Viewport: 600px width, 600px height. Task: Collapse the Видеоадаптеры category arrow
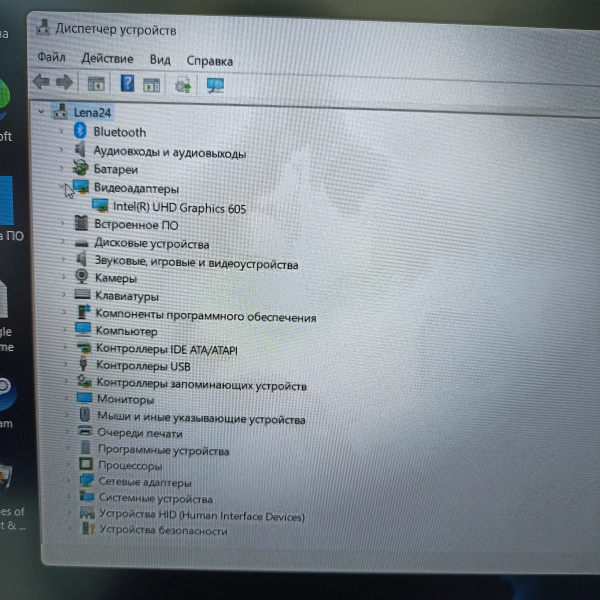click(x=62, y=187)
